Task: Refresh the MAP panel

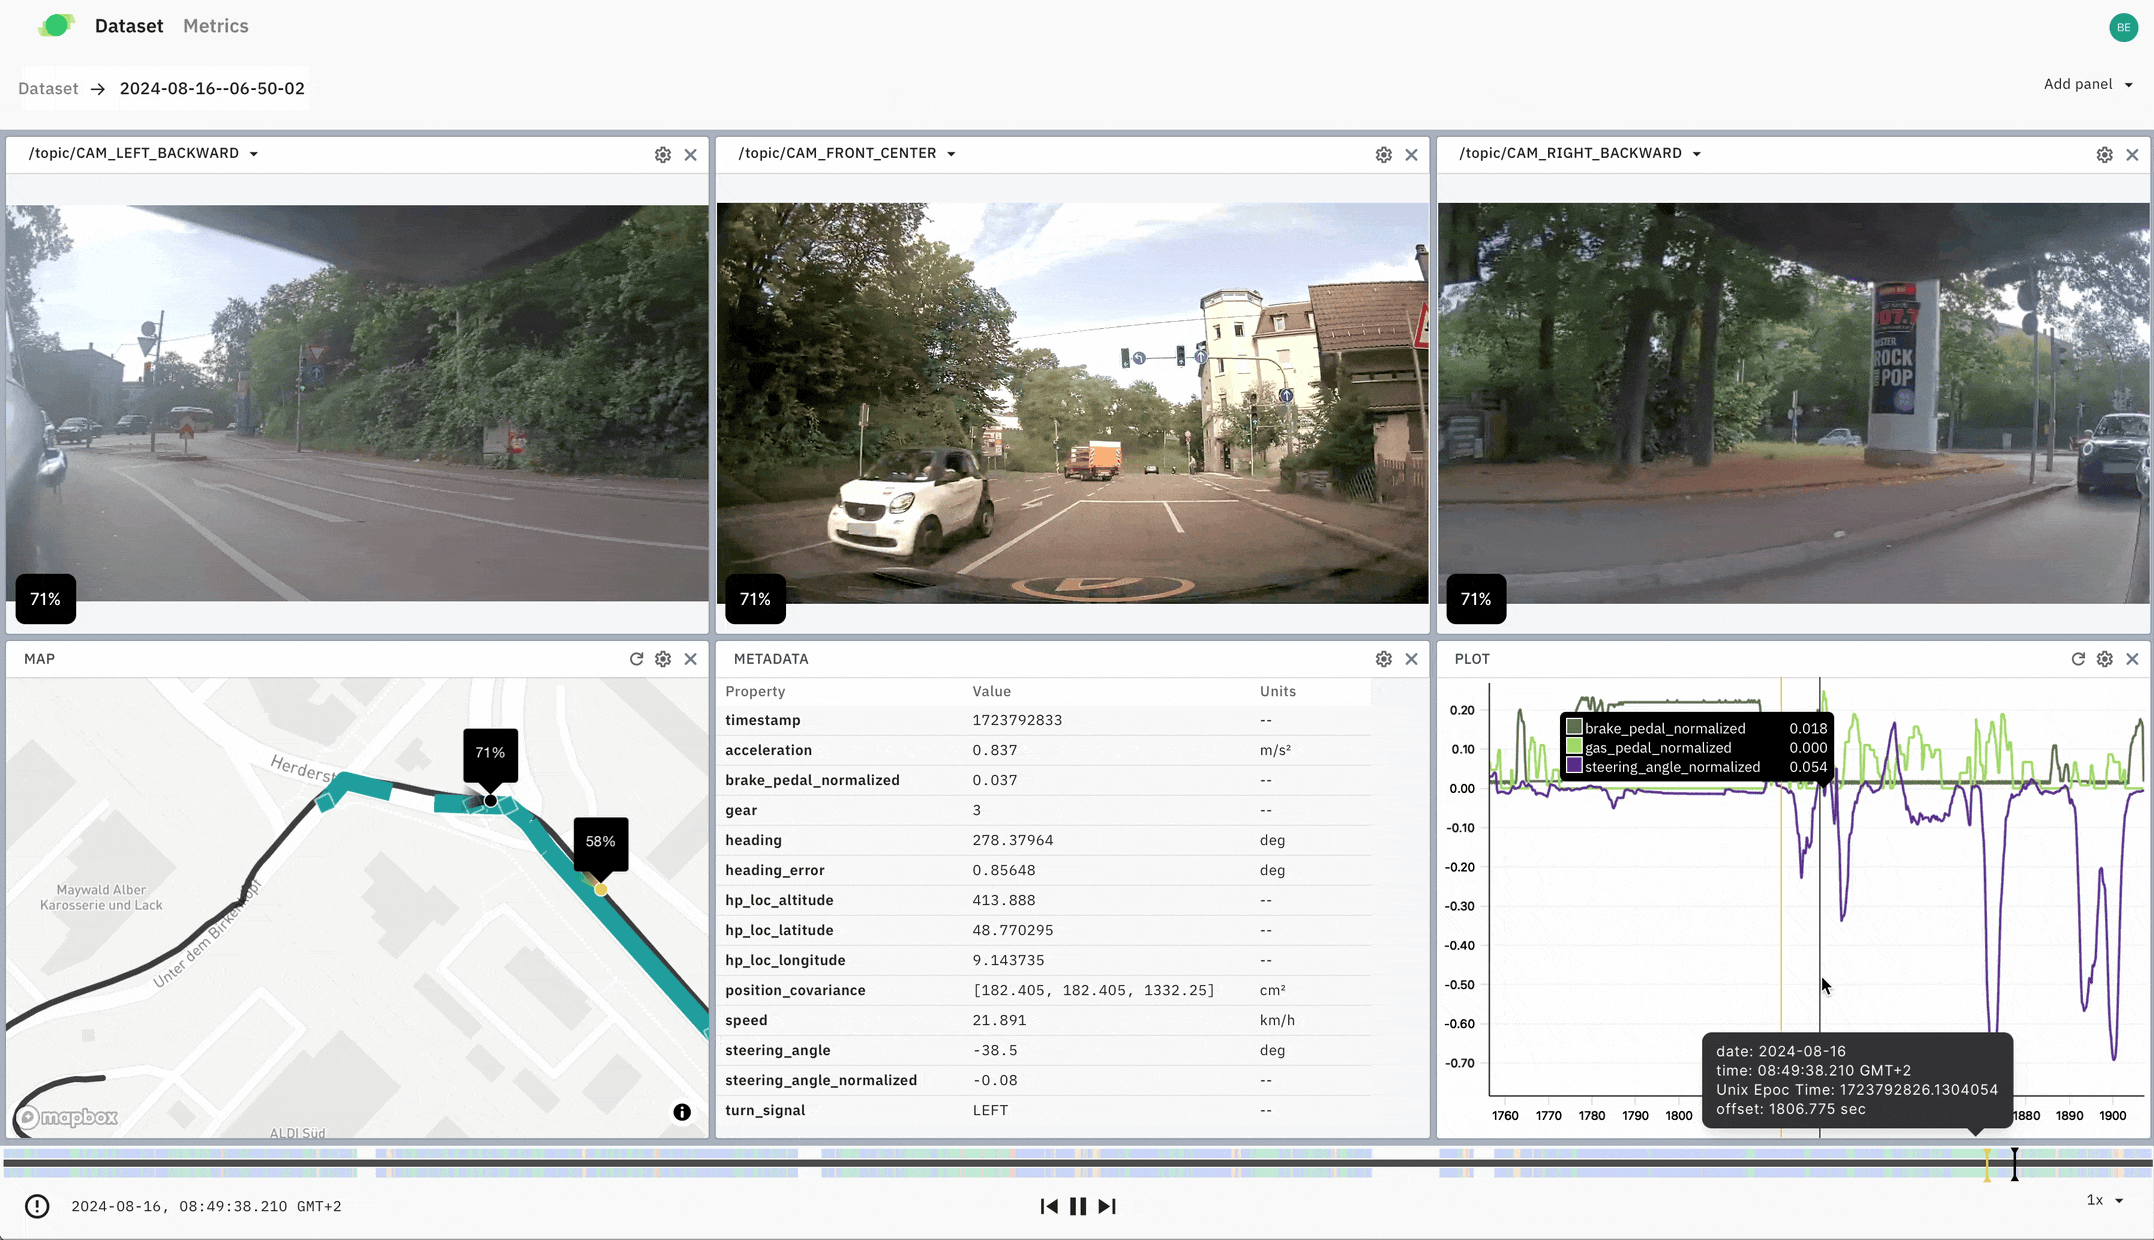Action: (x=636, y=659)
